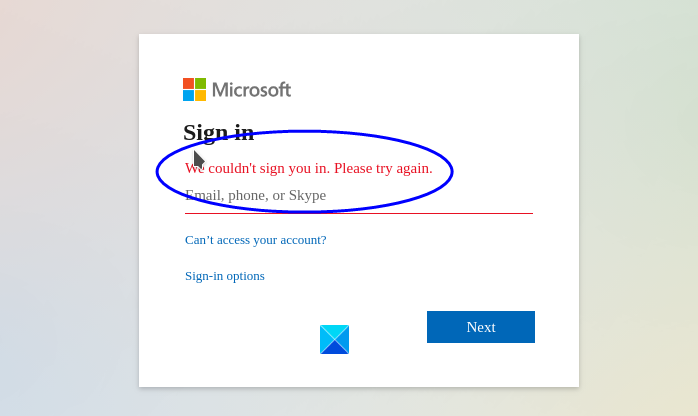Open the Sign-in options link

click(224, 276)
